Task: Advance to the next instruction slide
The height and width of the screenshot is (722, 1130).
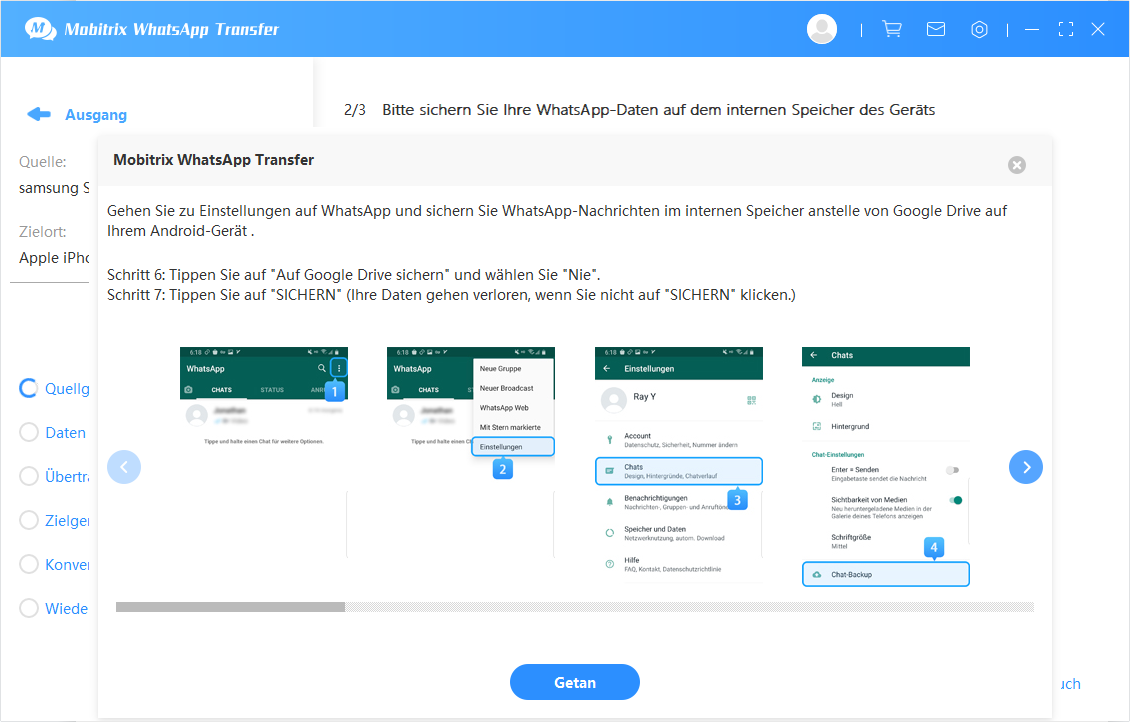Action: coord(1026,467)
